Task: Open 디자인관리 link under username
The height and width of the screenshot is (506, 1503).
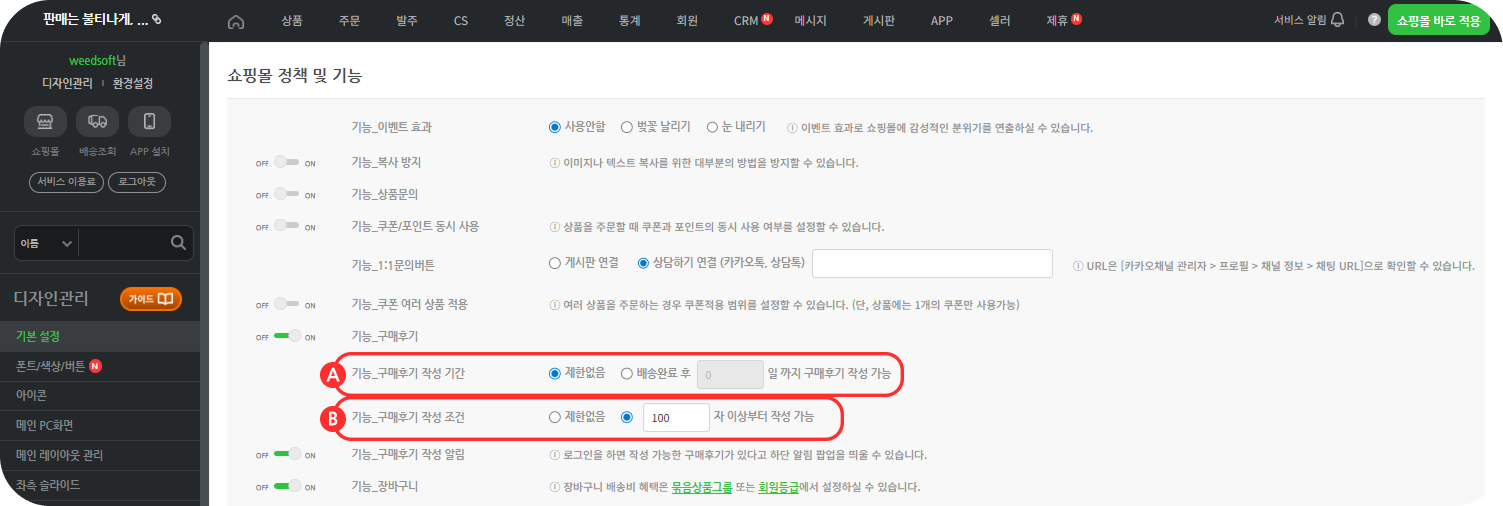Action: click(67, 83)
